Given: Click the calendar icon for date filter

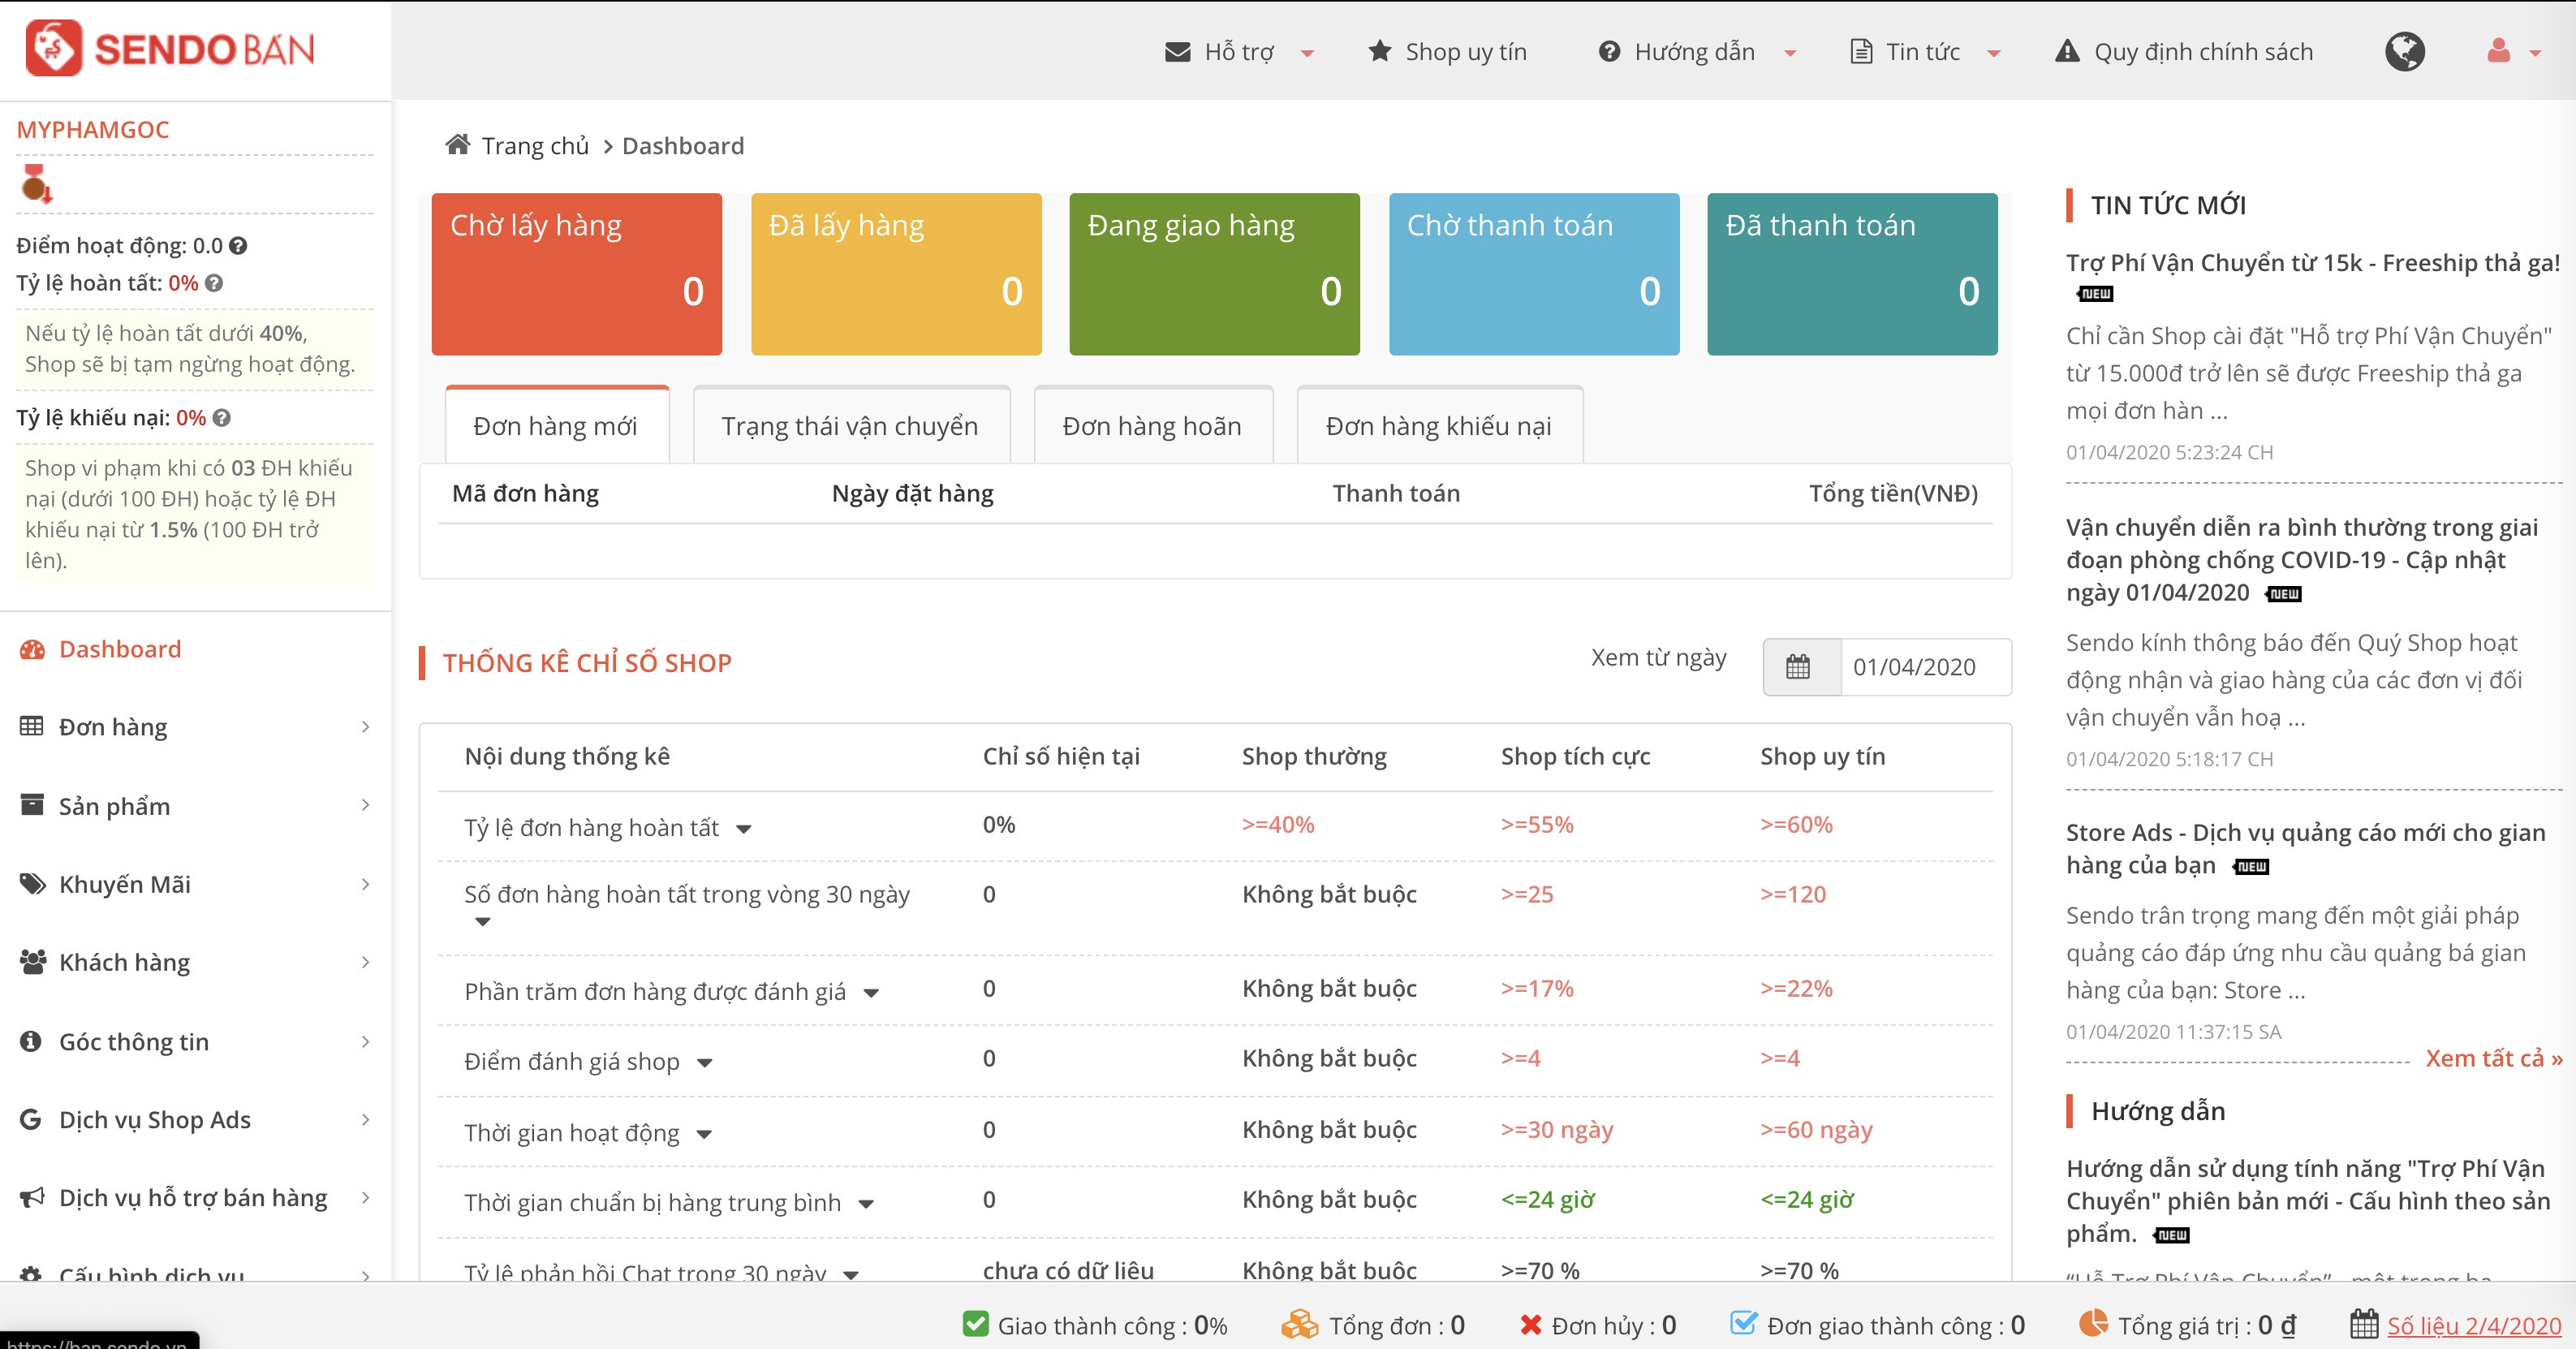Looking at the screenshot, I should (1798, 667).
